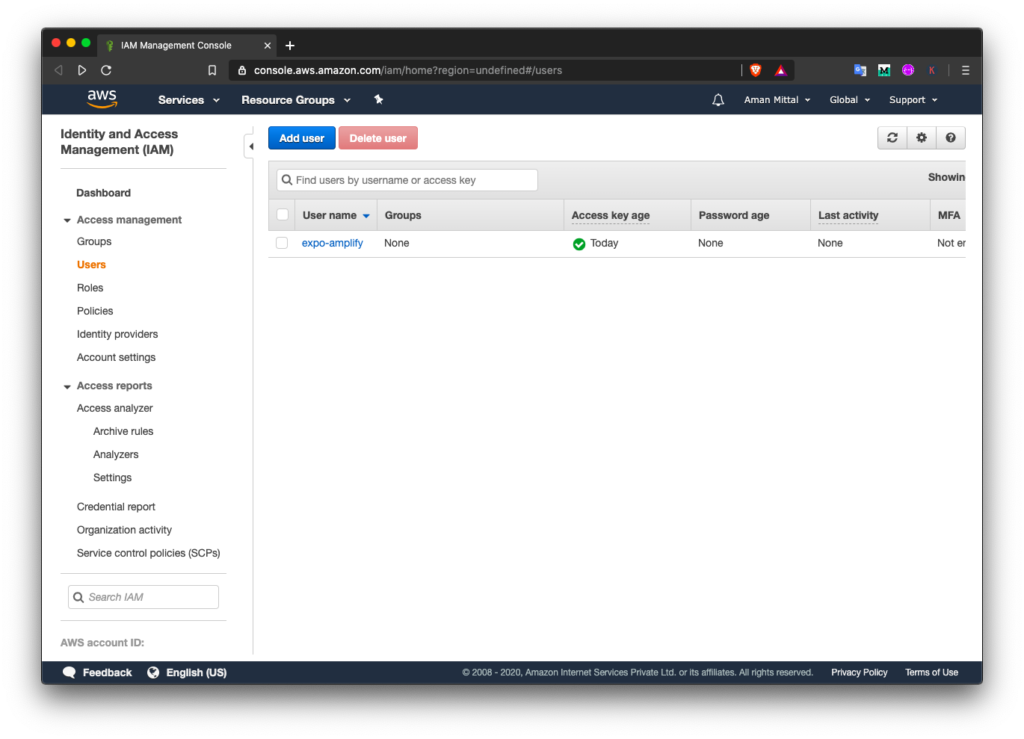Open the notifications bell

pos(718,100)
